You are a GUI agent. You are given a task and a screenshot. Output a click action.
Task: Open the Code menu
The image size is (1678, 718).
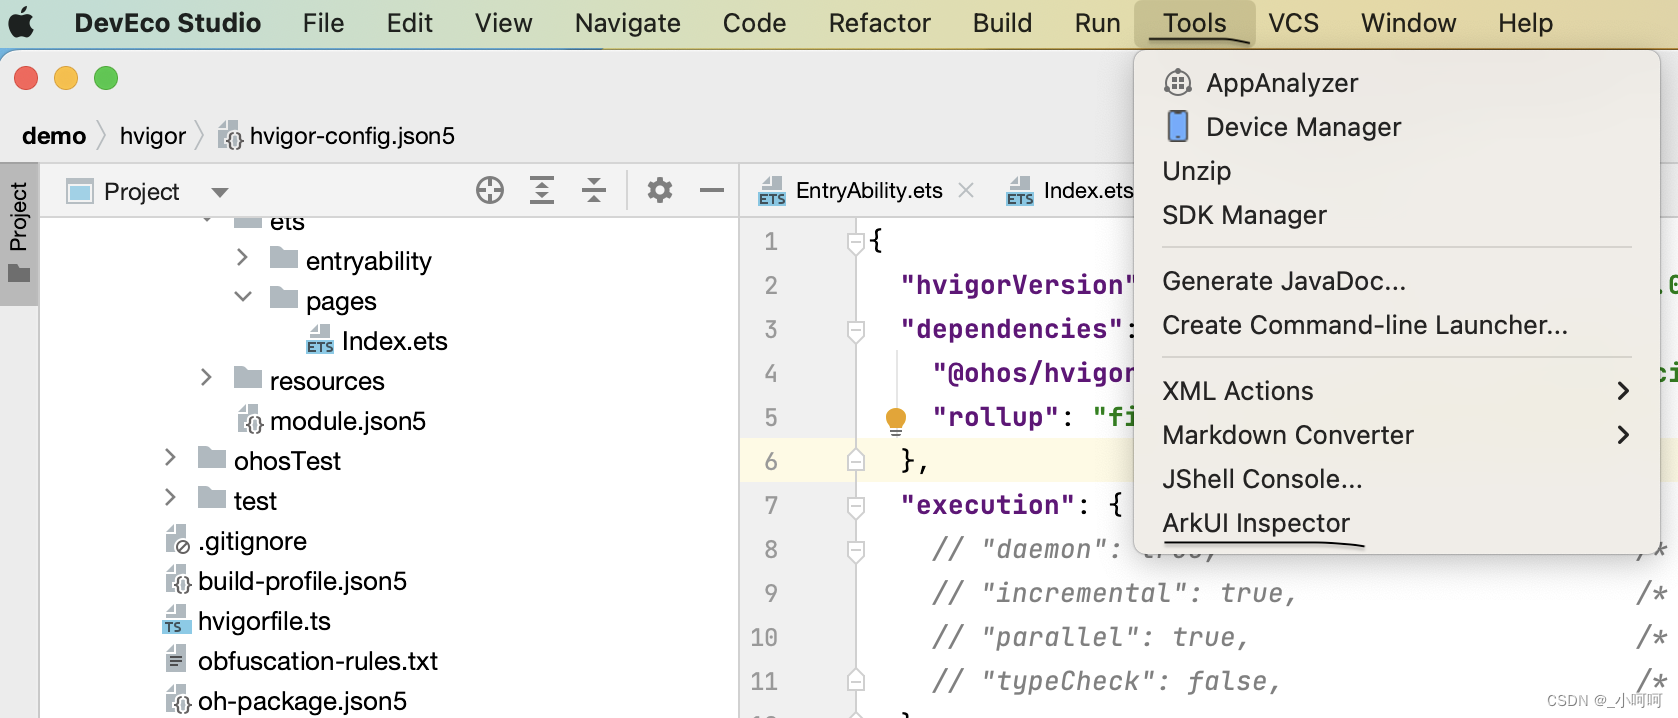[754, 23]
